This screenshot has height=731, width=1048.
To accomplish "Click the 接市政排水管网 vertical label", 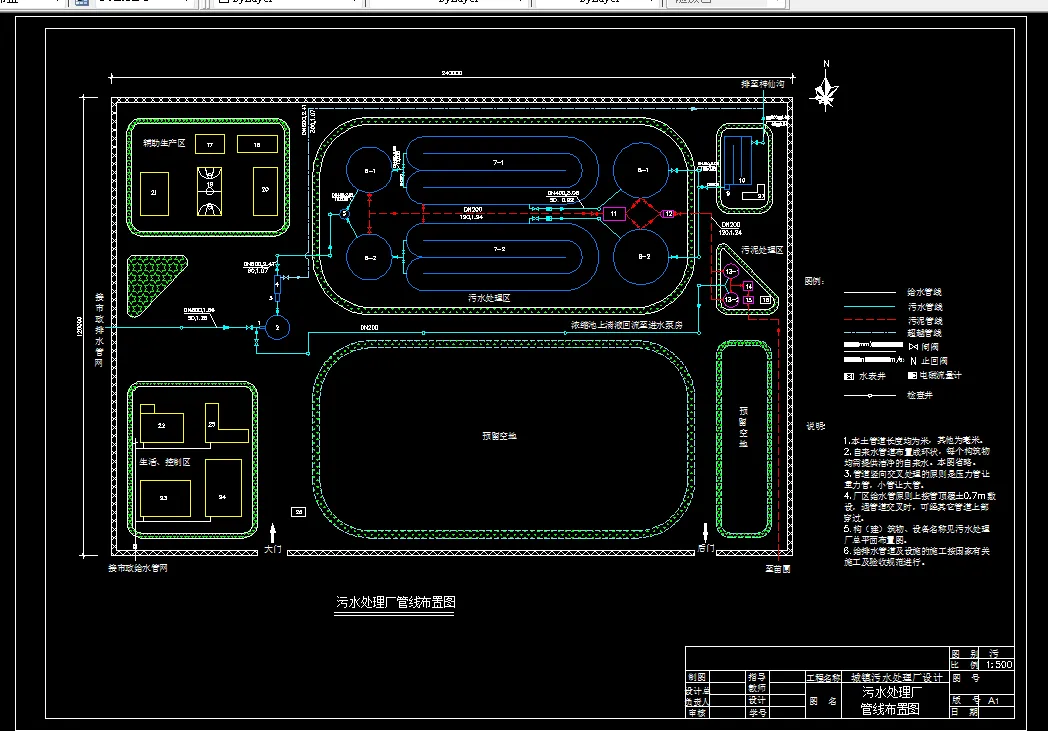I will (99, 330).
